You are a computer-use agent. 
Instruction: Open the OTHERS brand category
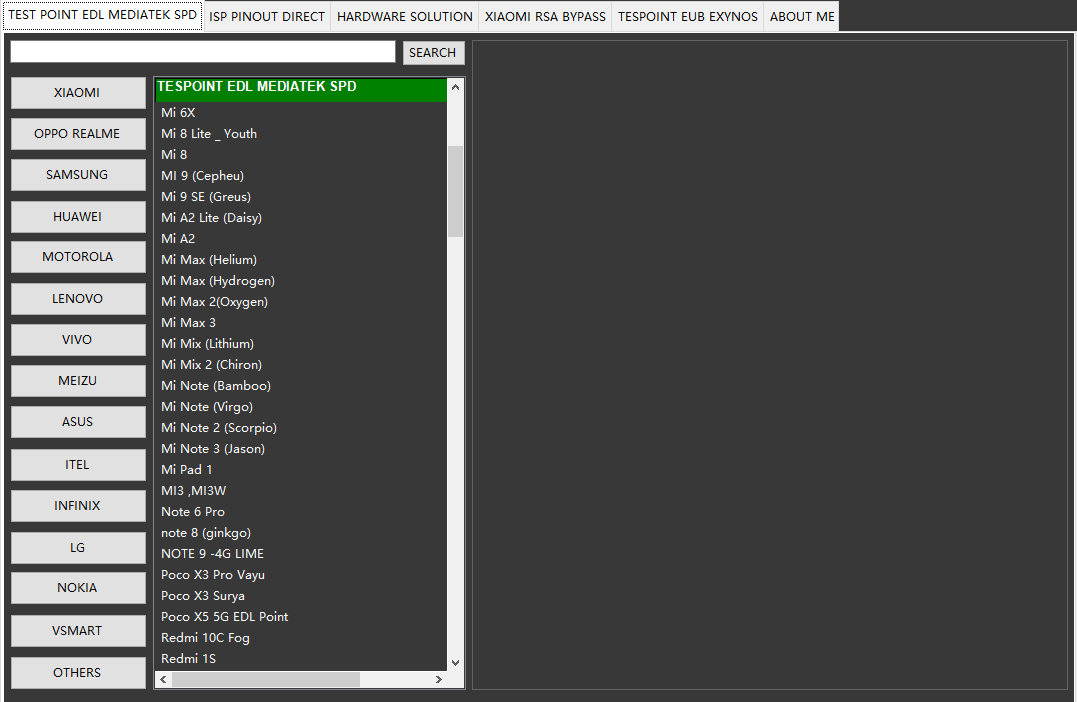77,673
